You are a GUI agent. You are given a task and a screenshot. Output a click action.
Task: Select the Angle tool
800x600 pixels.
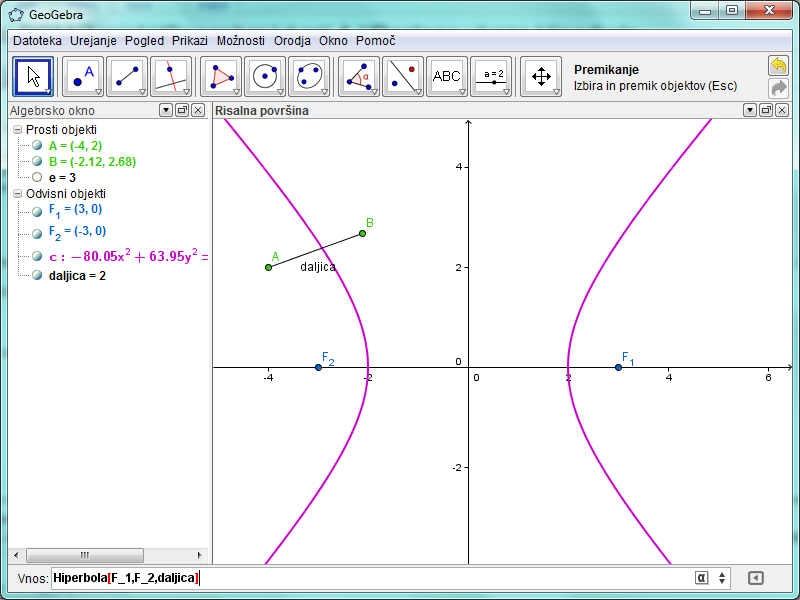click(x=359, y=76)
